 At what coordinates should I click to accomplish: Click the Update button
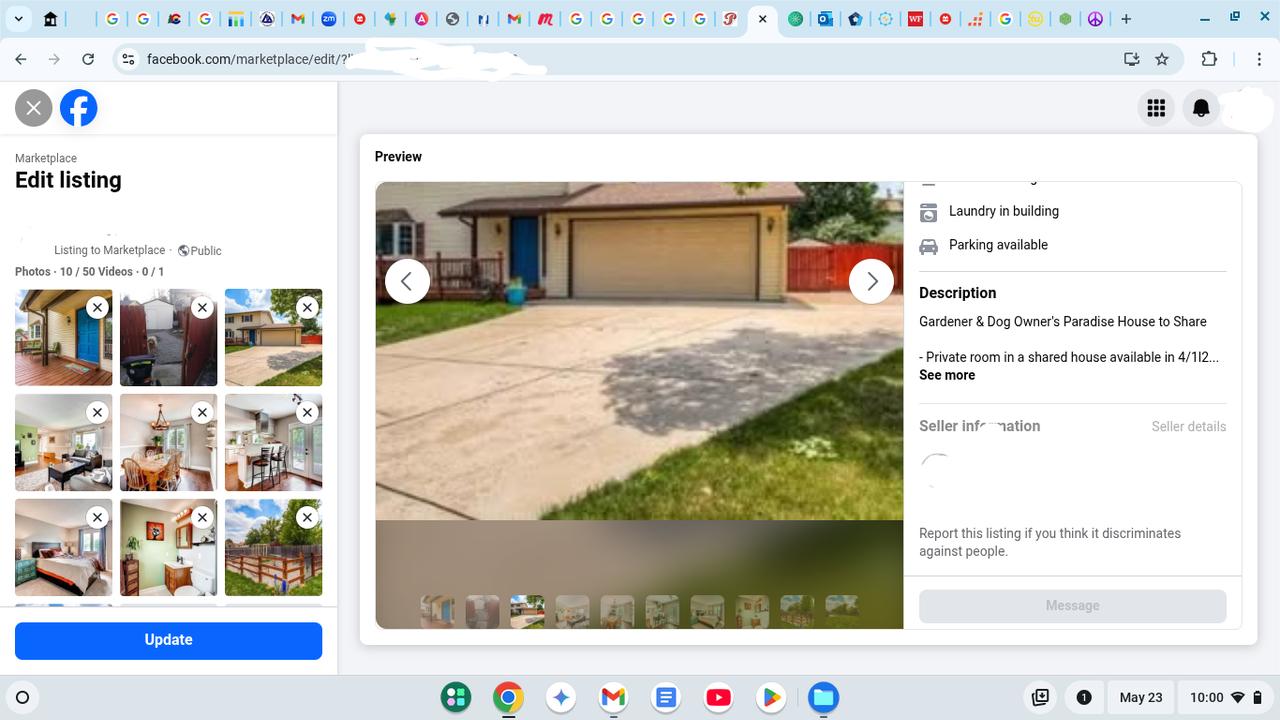coord(168,640)
